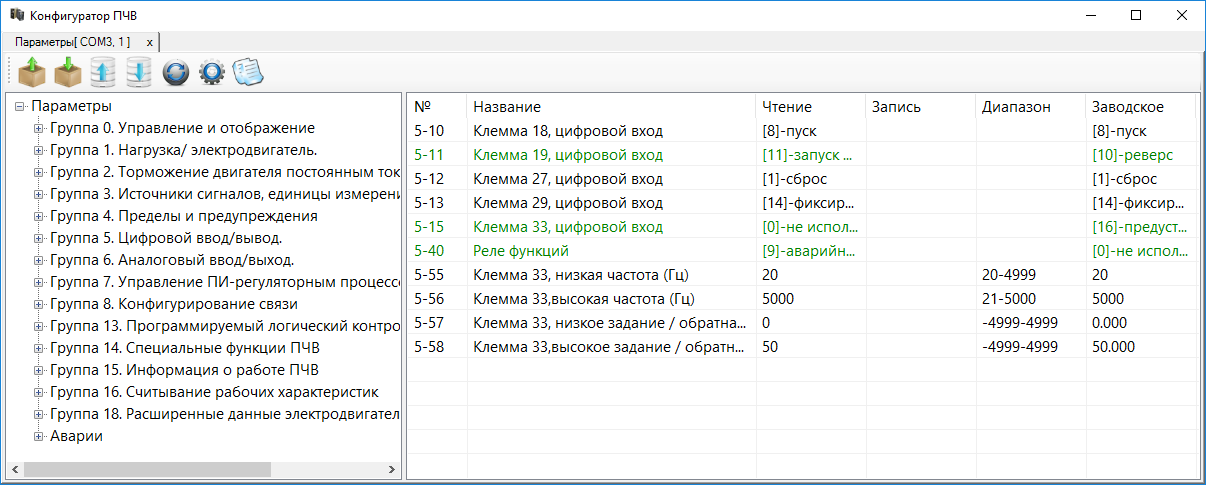
Task: Expand Группа 0. Управление и отображение
Action: point(39,128)
